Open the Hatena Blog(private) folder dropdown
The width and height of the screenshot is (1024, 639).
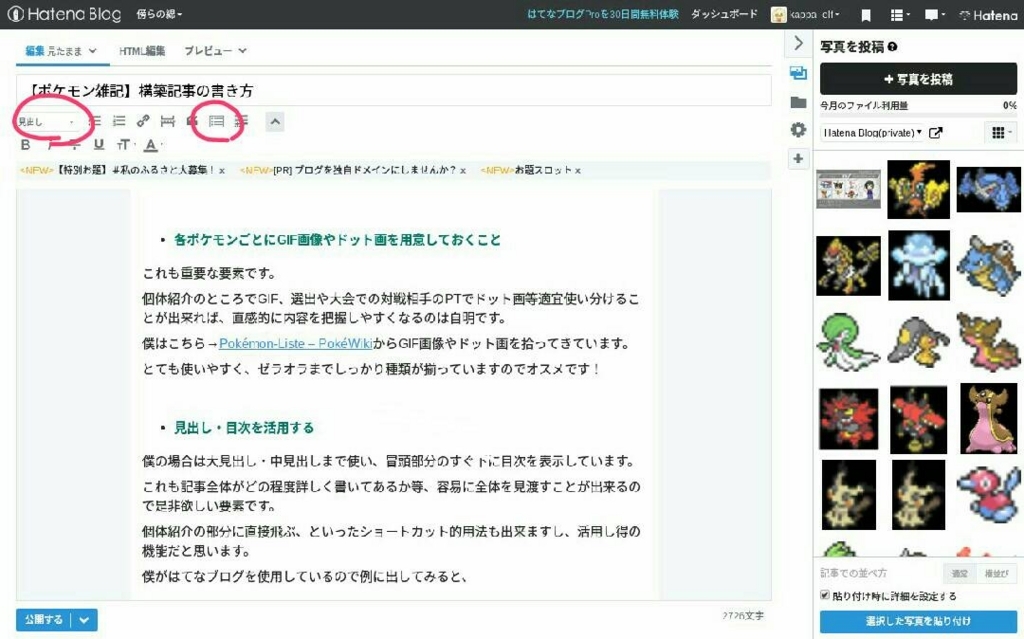(871, 132)
